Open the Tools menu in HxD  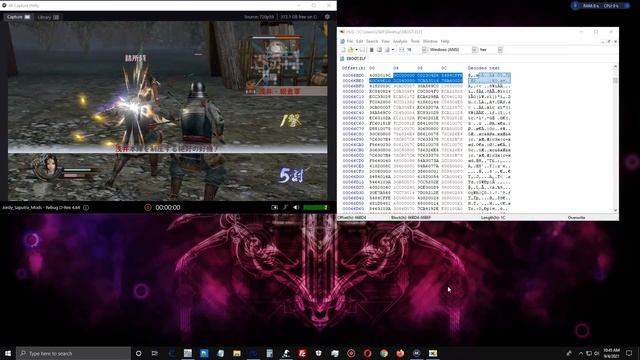click(415, 41)
